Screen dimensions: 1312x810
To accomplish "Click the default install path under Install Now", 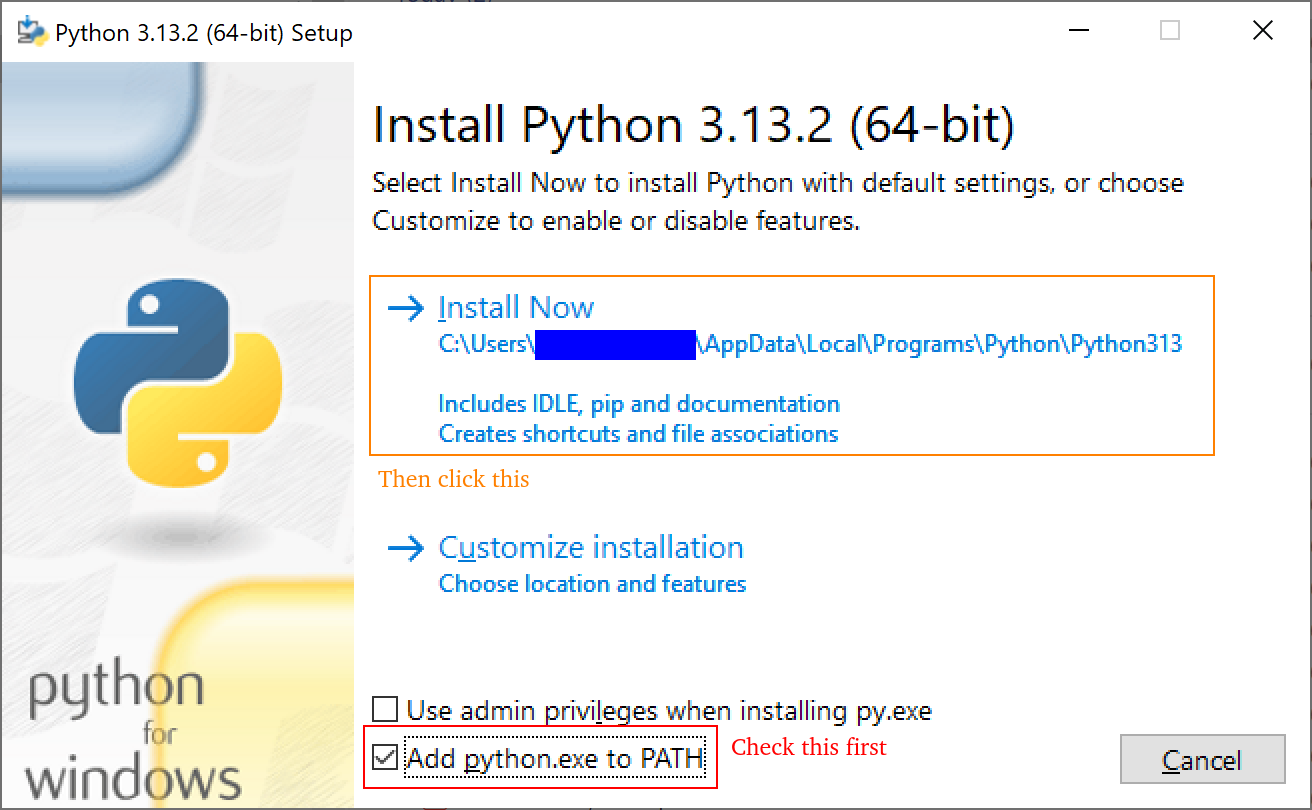I will point(810,344).
